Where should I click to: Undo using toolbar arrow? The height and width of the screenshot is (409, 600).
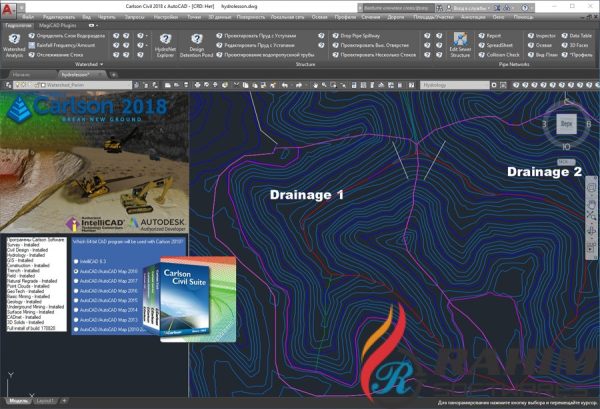pyautogui.click(x=285, y=85)
